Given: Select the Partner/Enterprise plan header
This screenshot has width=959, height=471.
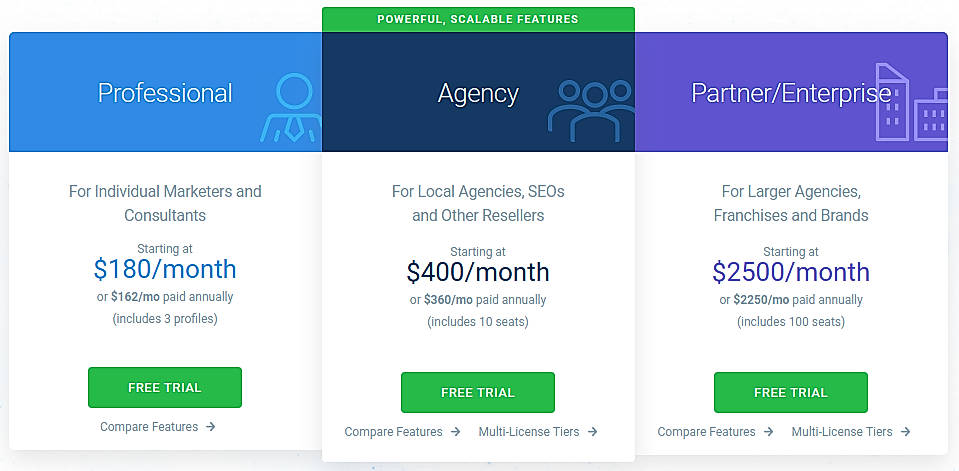Looking at the screenshot, I should [x=790, y=93].
